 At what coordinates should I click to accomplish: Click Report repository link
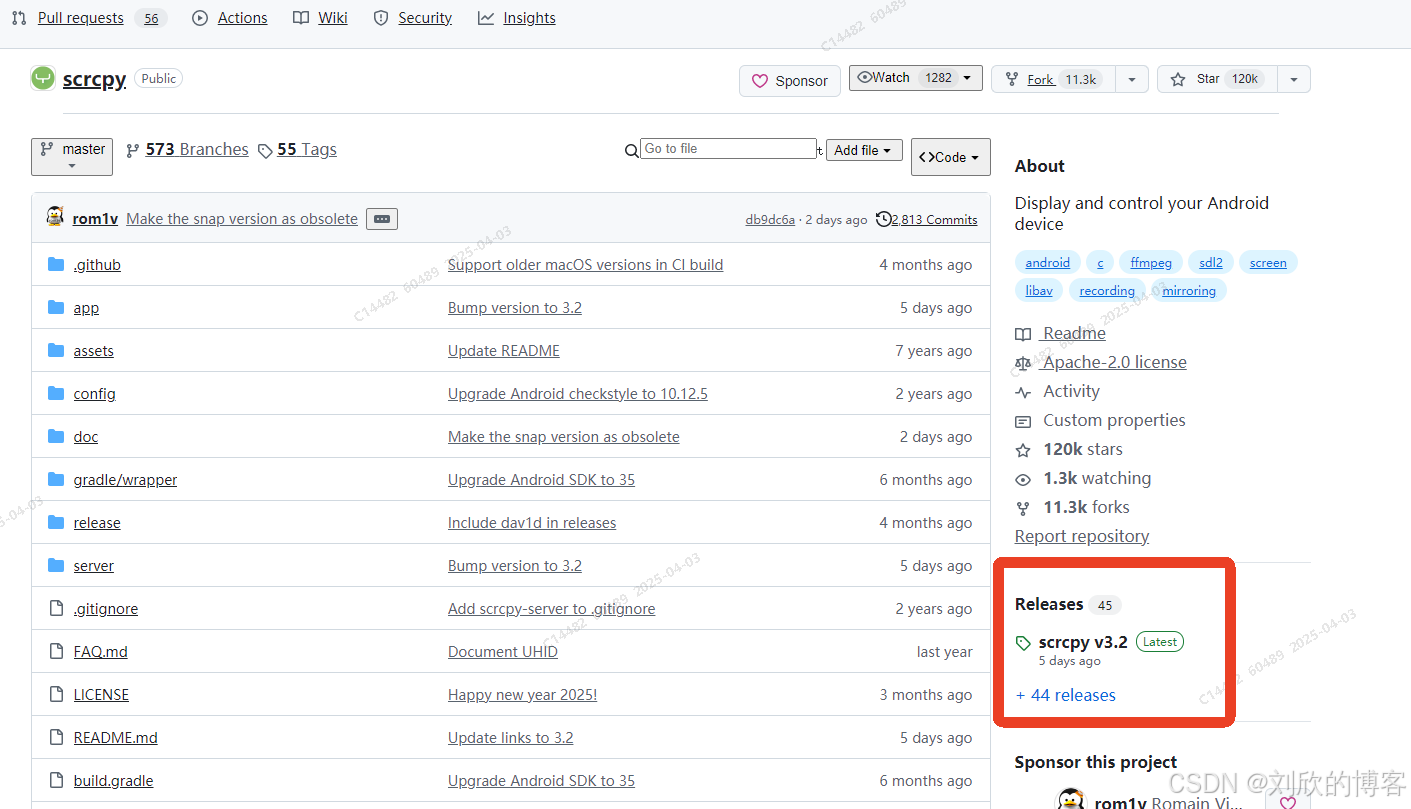[1082, 536]
